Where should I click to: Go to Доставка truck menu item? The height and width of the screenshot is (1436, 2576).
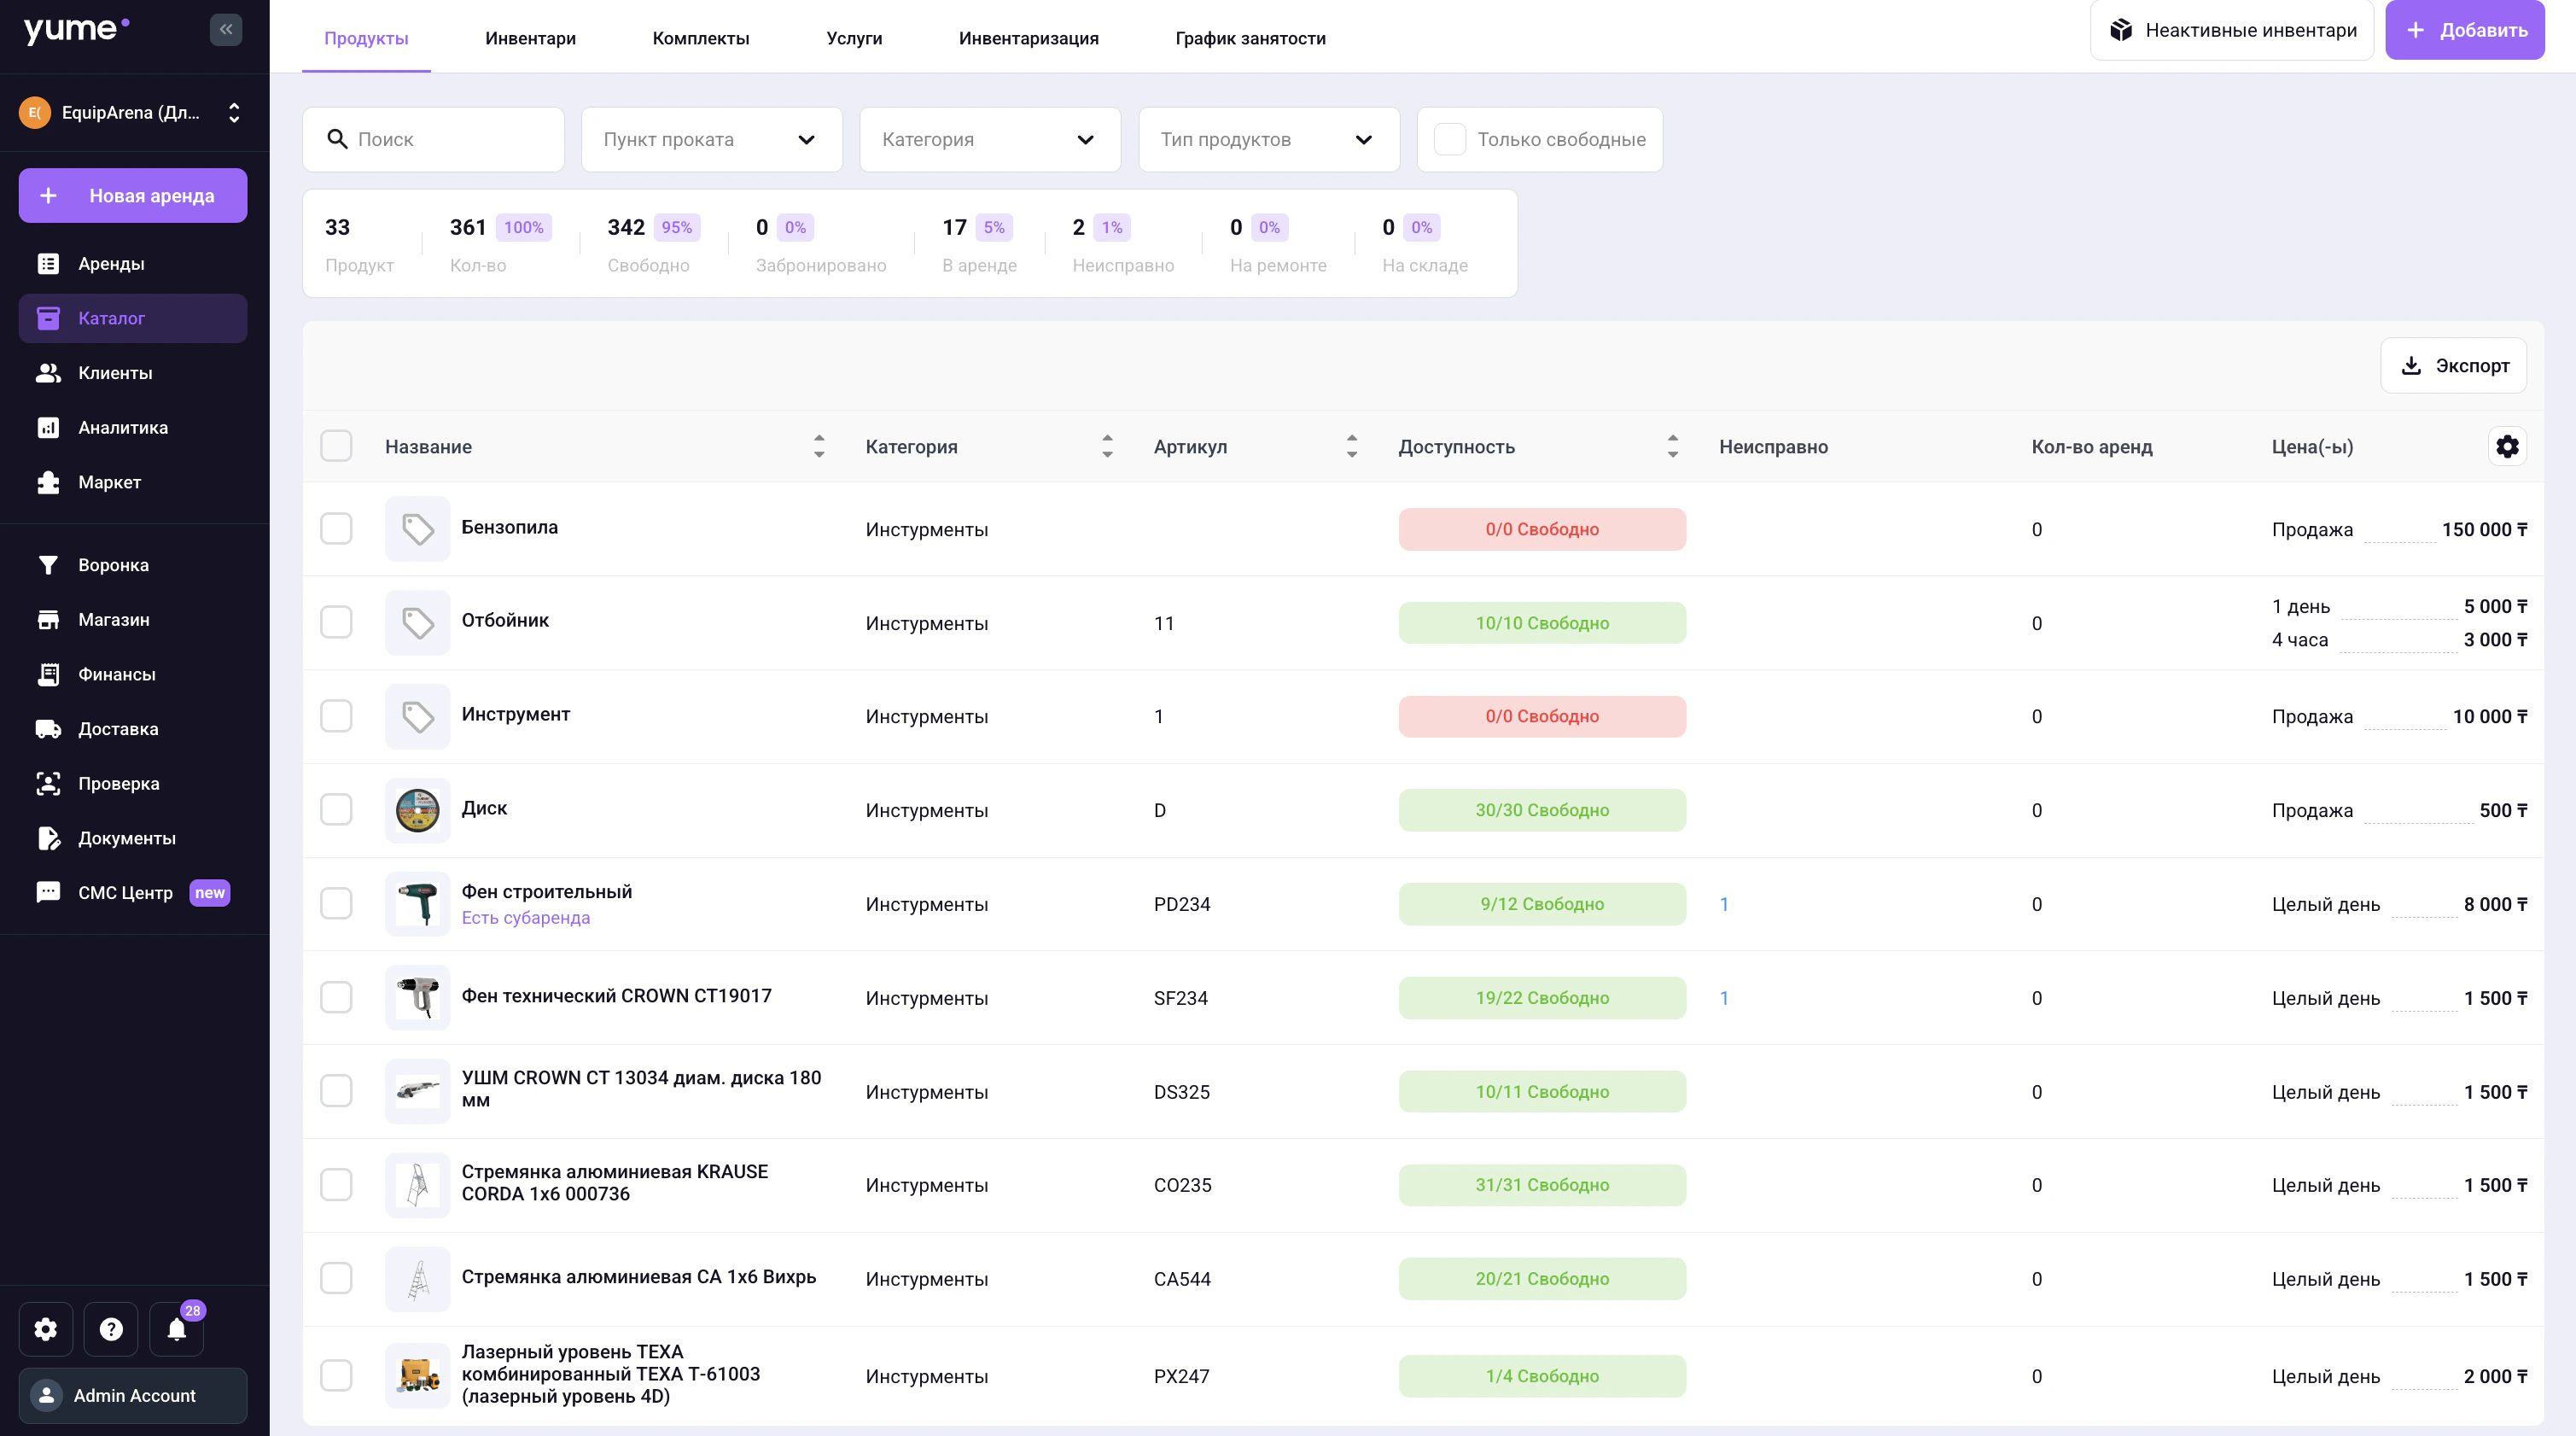118,729
